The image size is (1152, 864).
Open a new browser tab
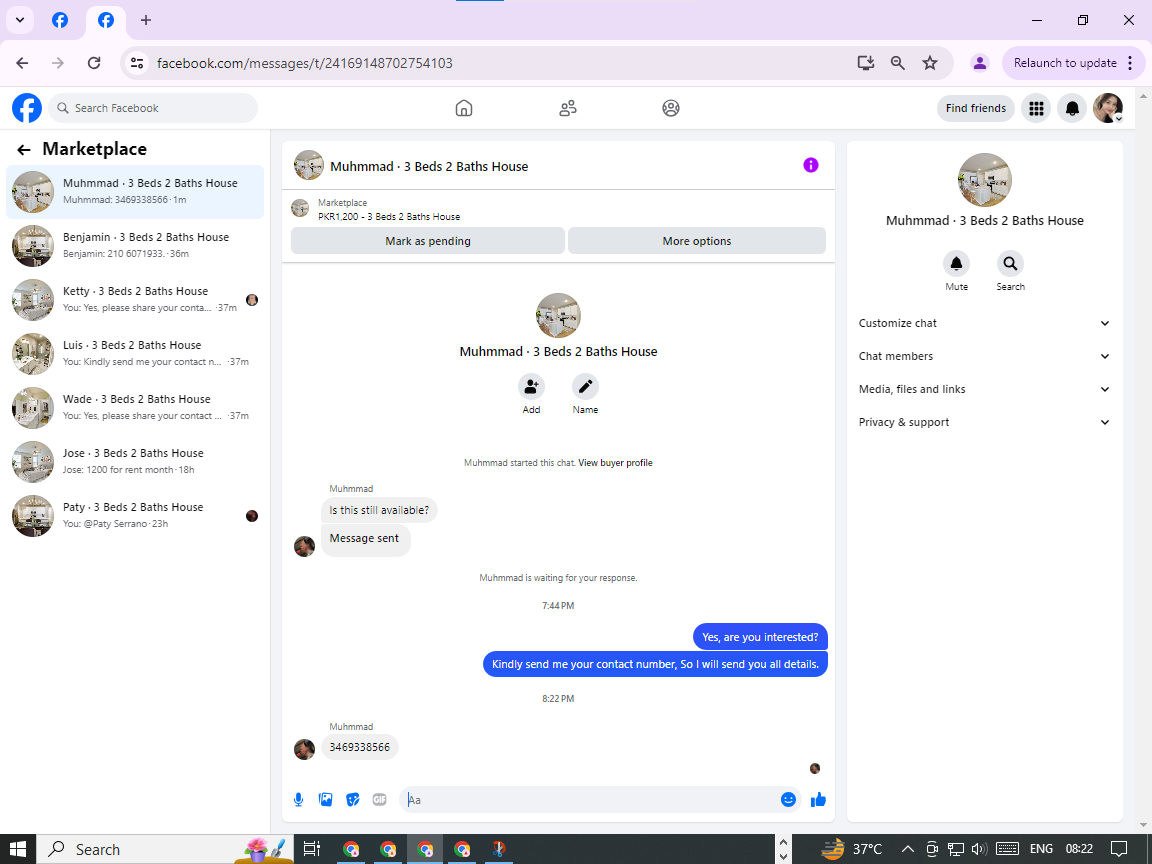coord(145,21)
